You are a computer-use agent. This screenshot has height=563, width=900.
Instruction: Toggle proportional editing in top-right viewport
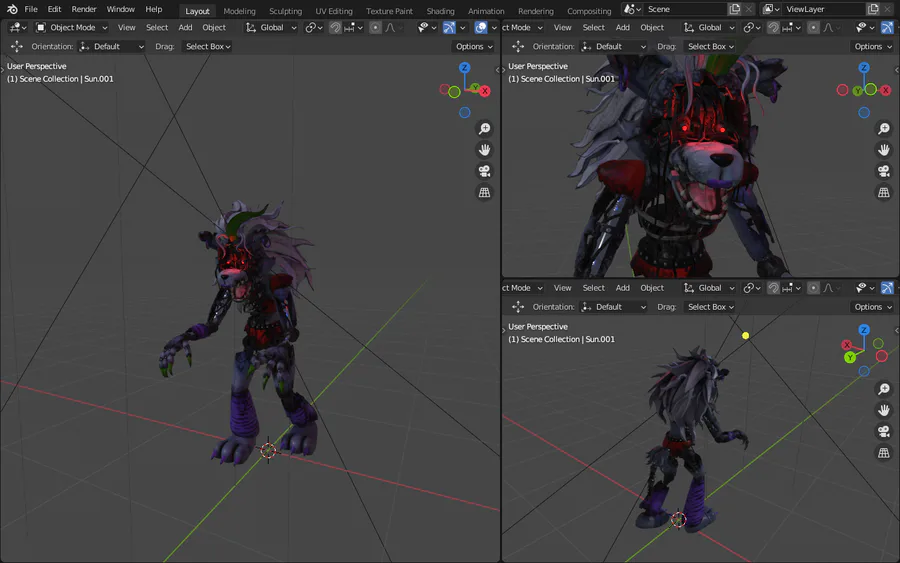pos(813,28)
